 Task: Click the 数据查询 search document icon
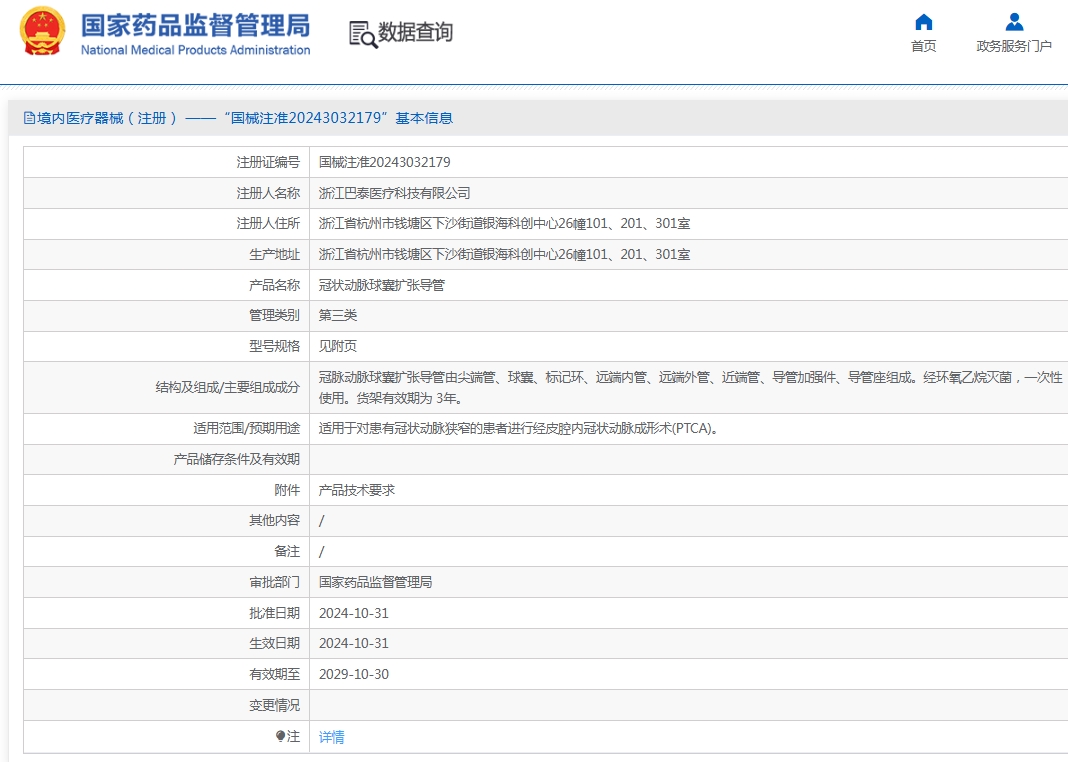(x=362, y=34)
